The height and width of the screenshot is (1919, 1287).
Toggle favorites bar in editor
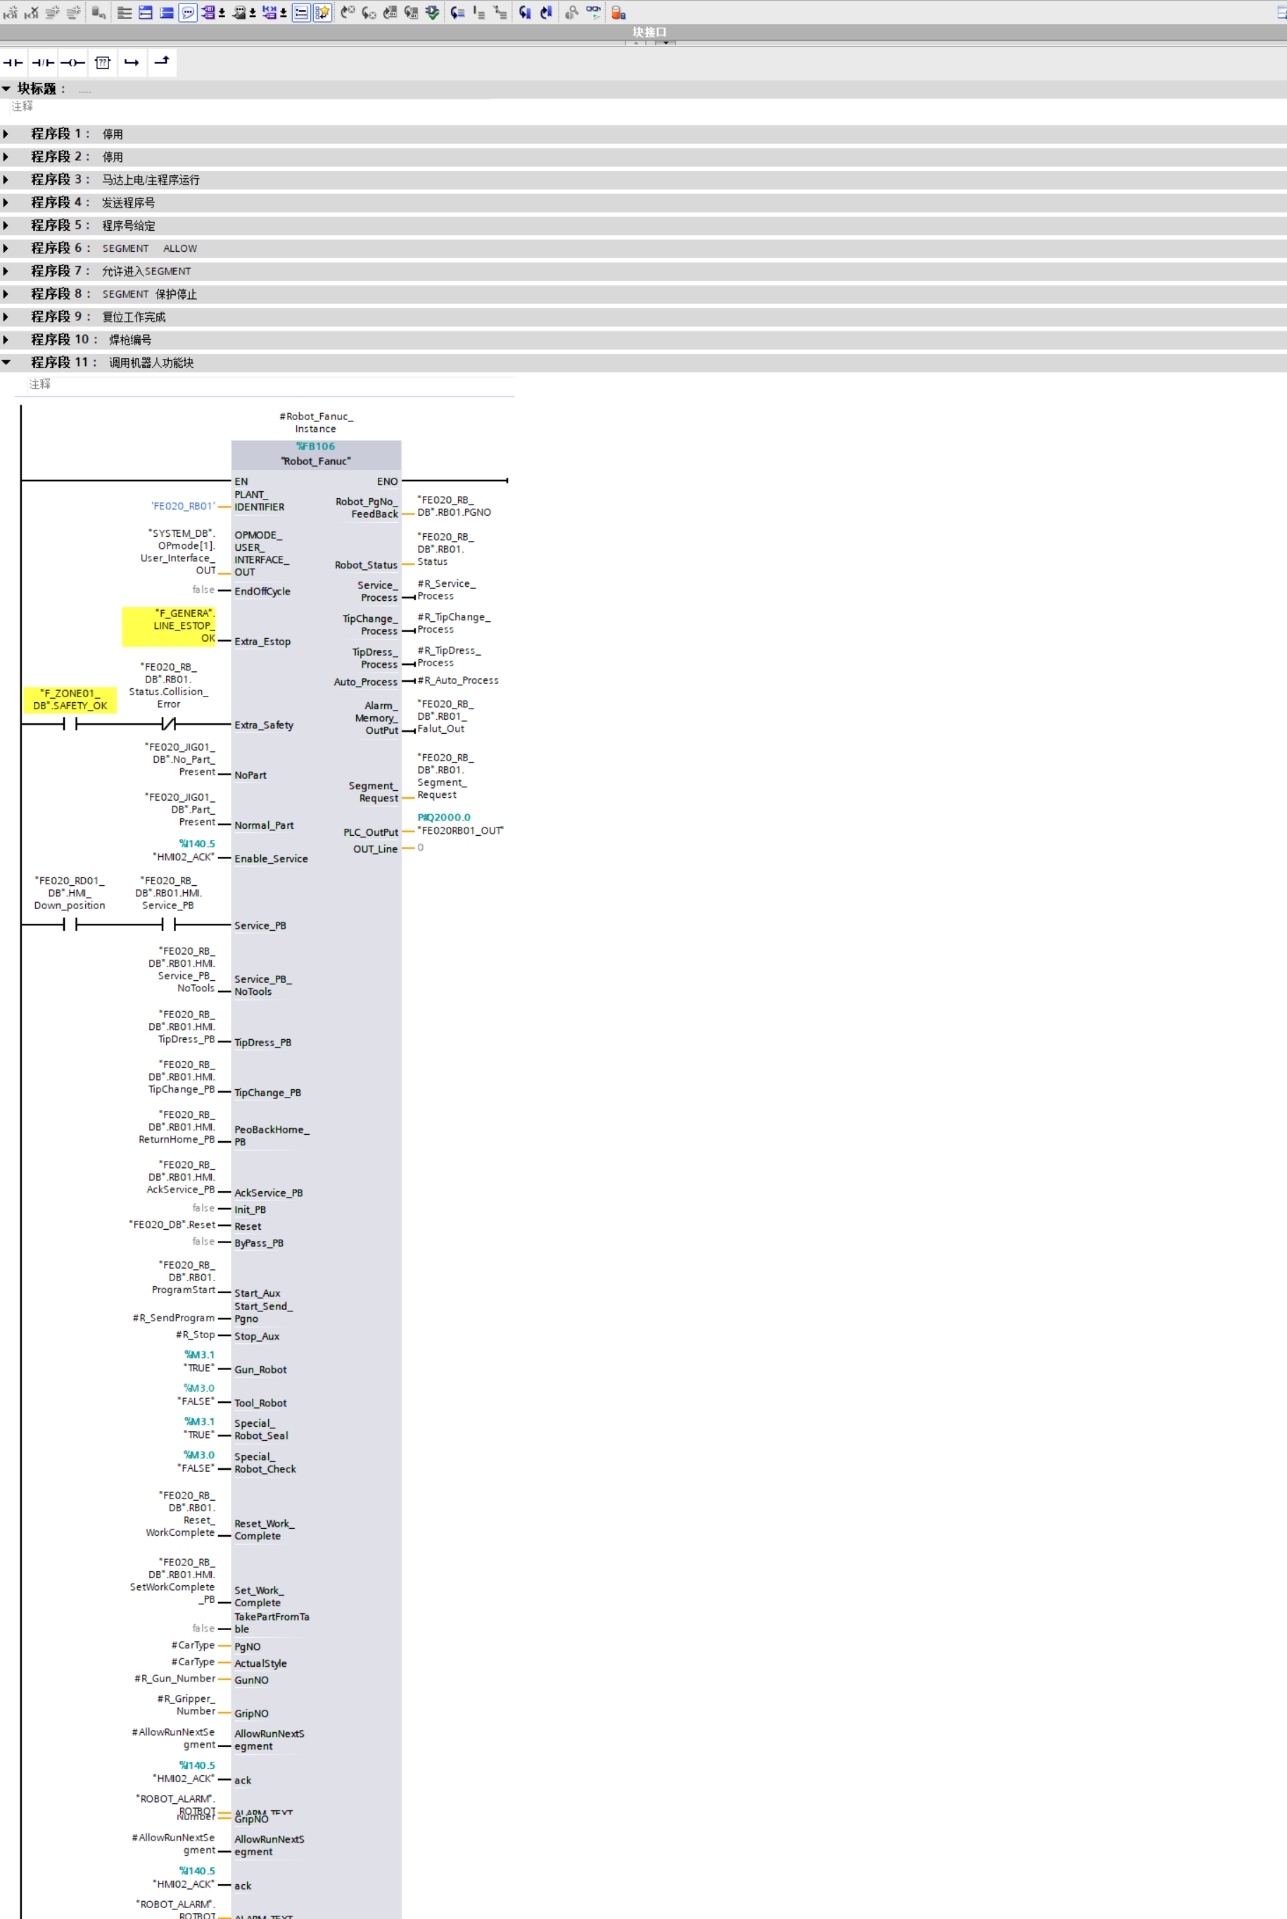tap(322, 12)
